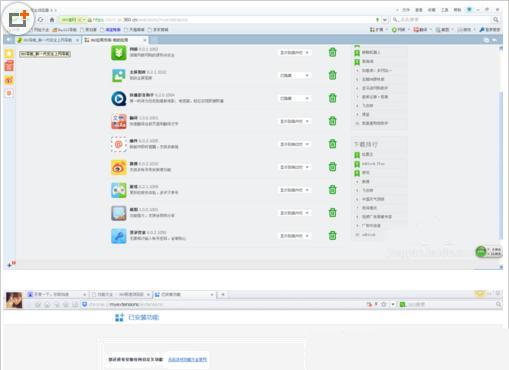Expand the dropdown beside the login manager extension
The width and height of the screenshot is (509, 370).
coord(294,236)
